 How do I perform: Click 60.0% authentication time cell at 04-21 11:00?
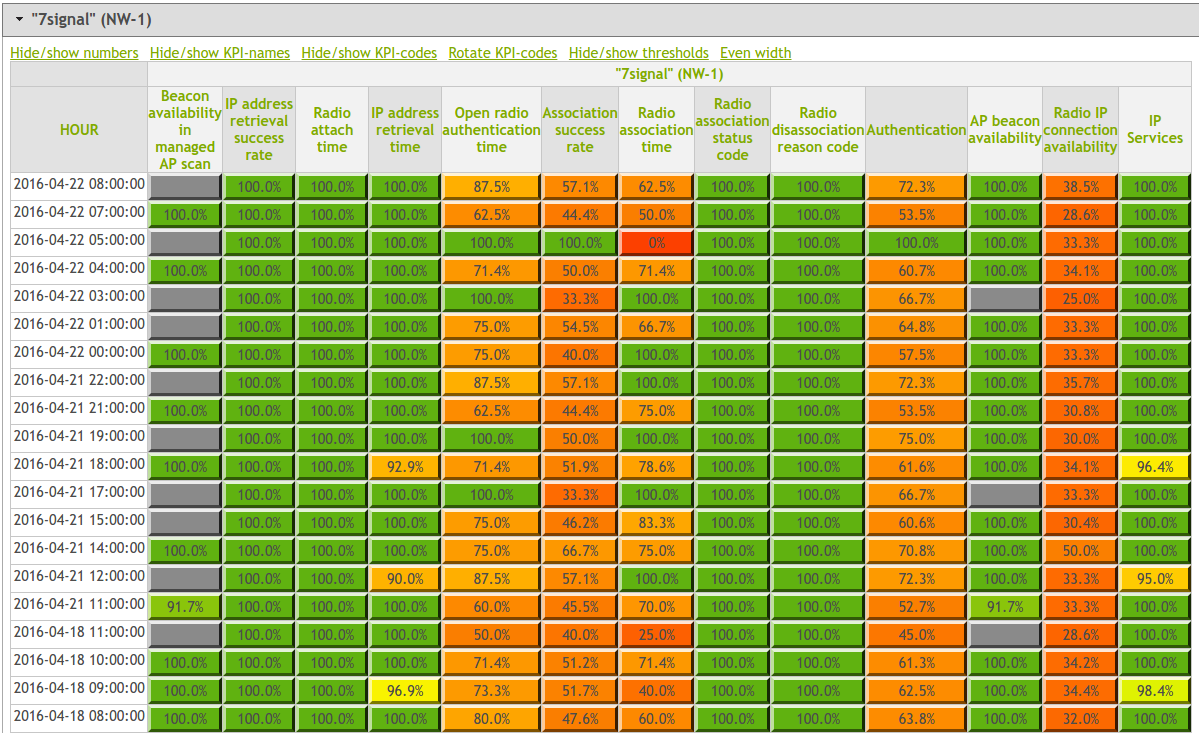491,607
